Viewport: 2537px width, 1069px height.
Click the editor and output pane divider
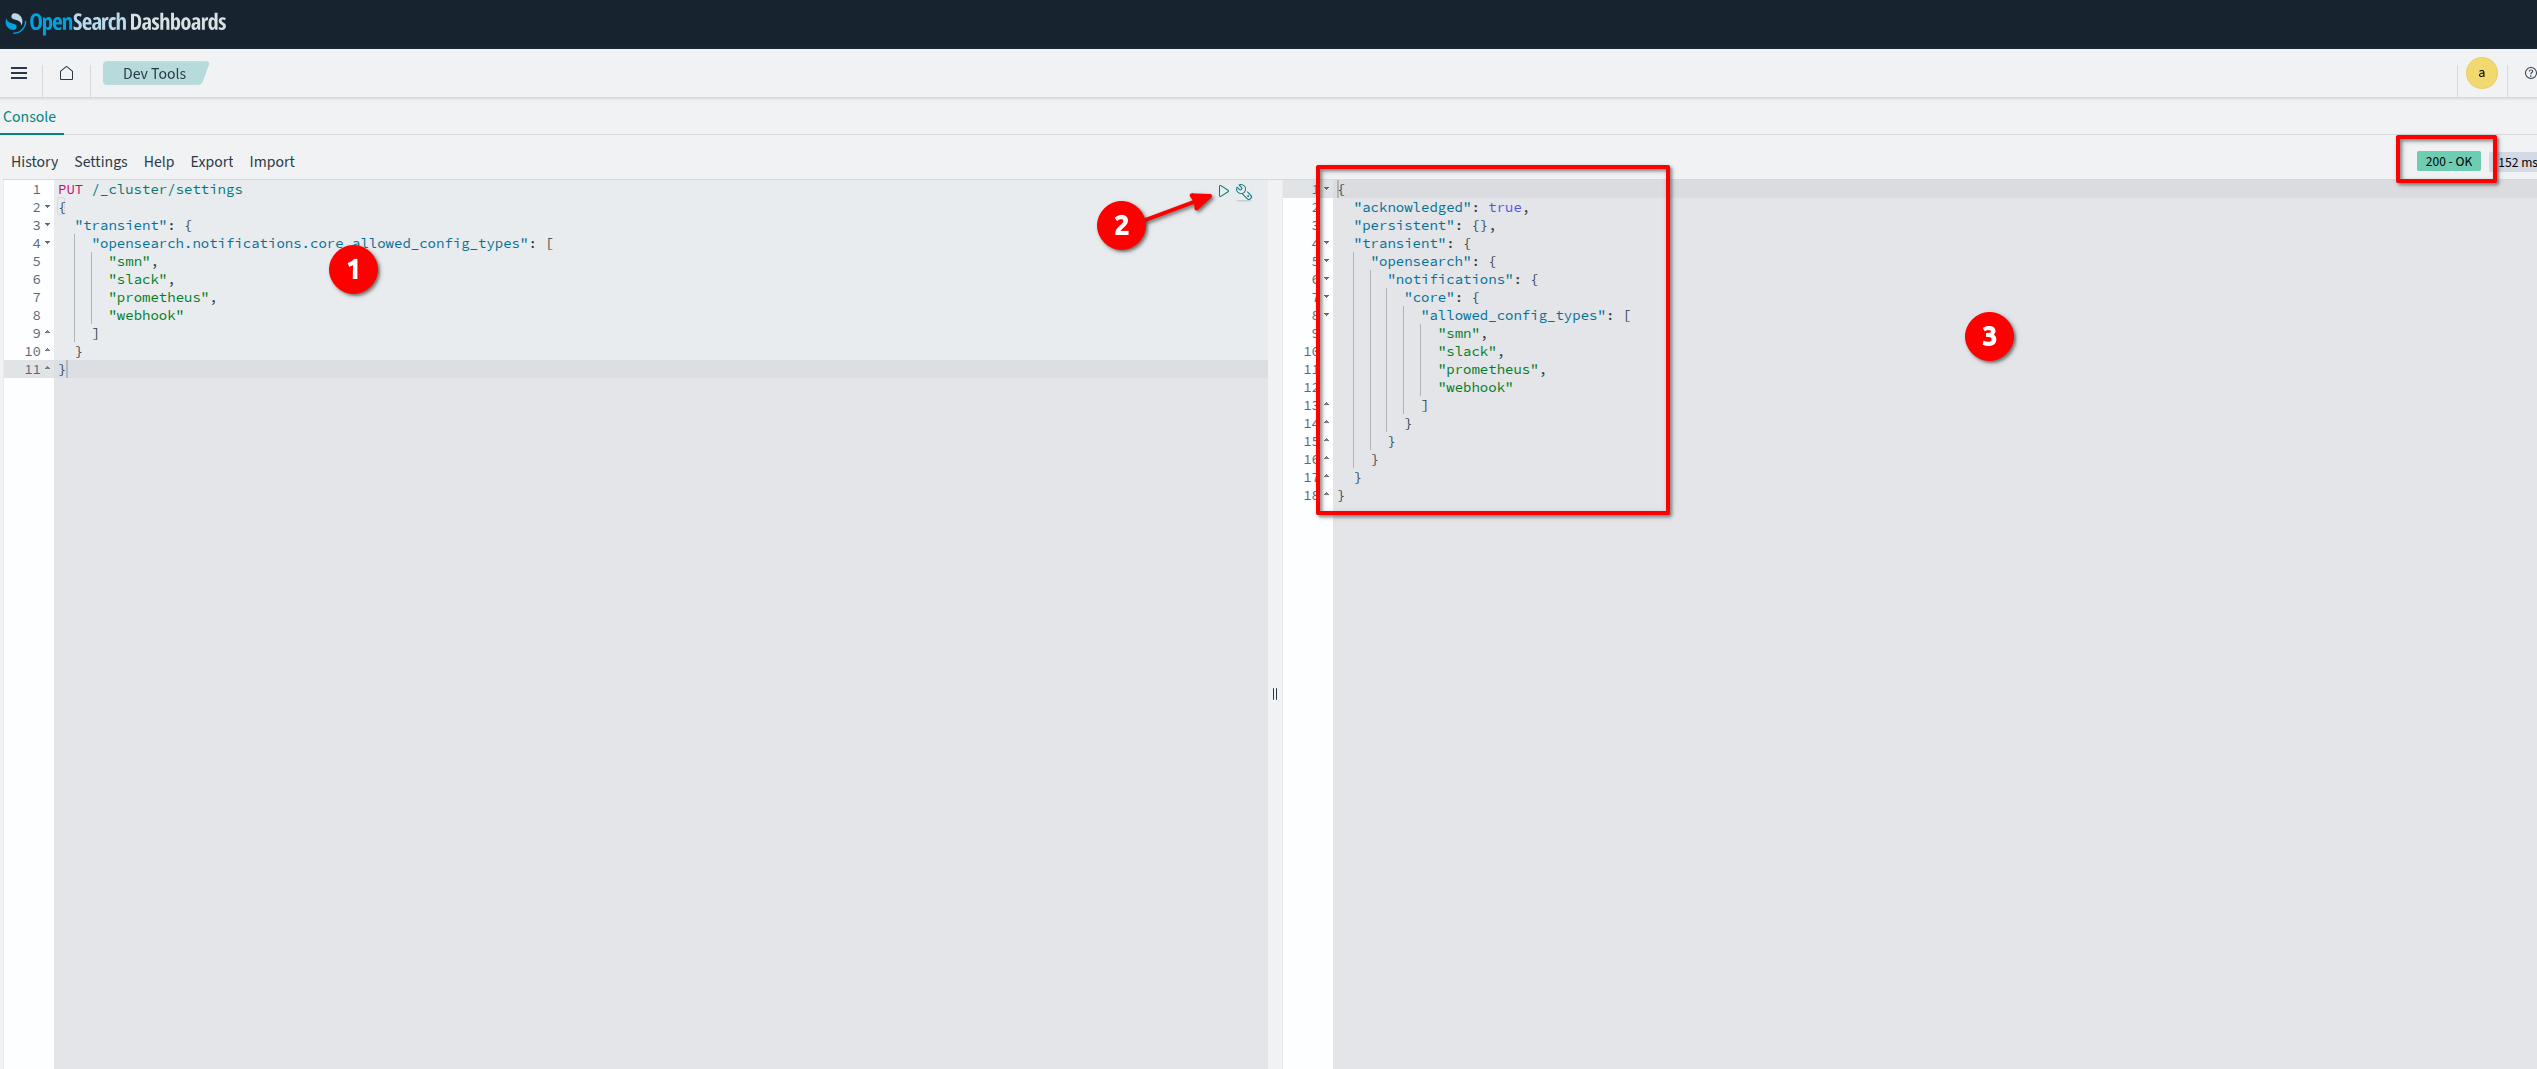click(x=1275, y=694)
